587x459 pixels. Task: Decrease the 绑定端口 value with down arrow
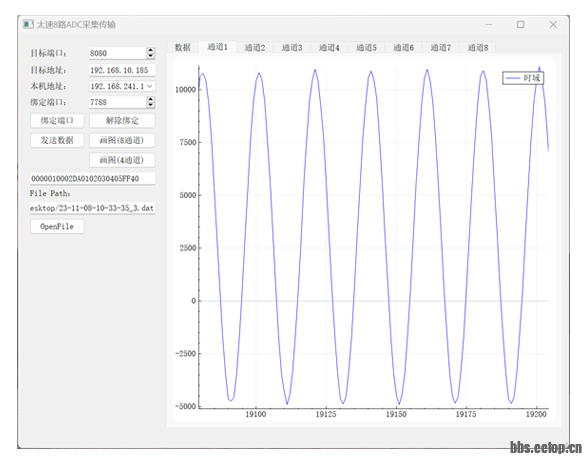[150, 104]
